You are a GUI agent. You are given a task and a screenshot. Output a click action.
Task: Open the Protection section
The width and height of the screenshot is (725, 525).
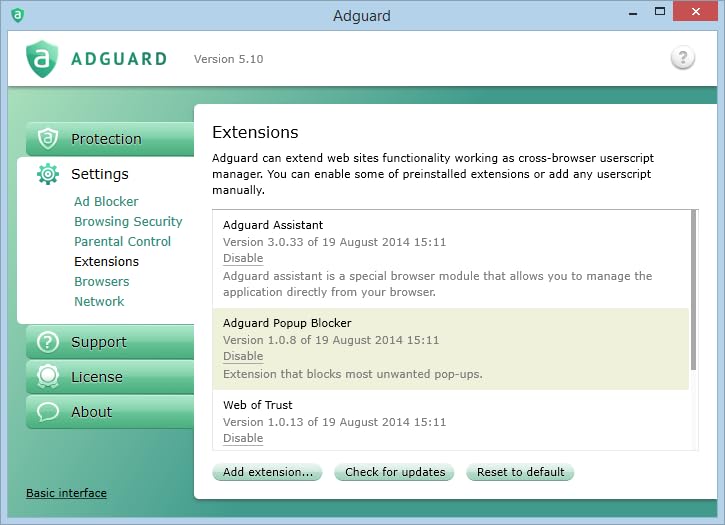click(x=110, y=139)
